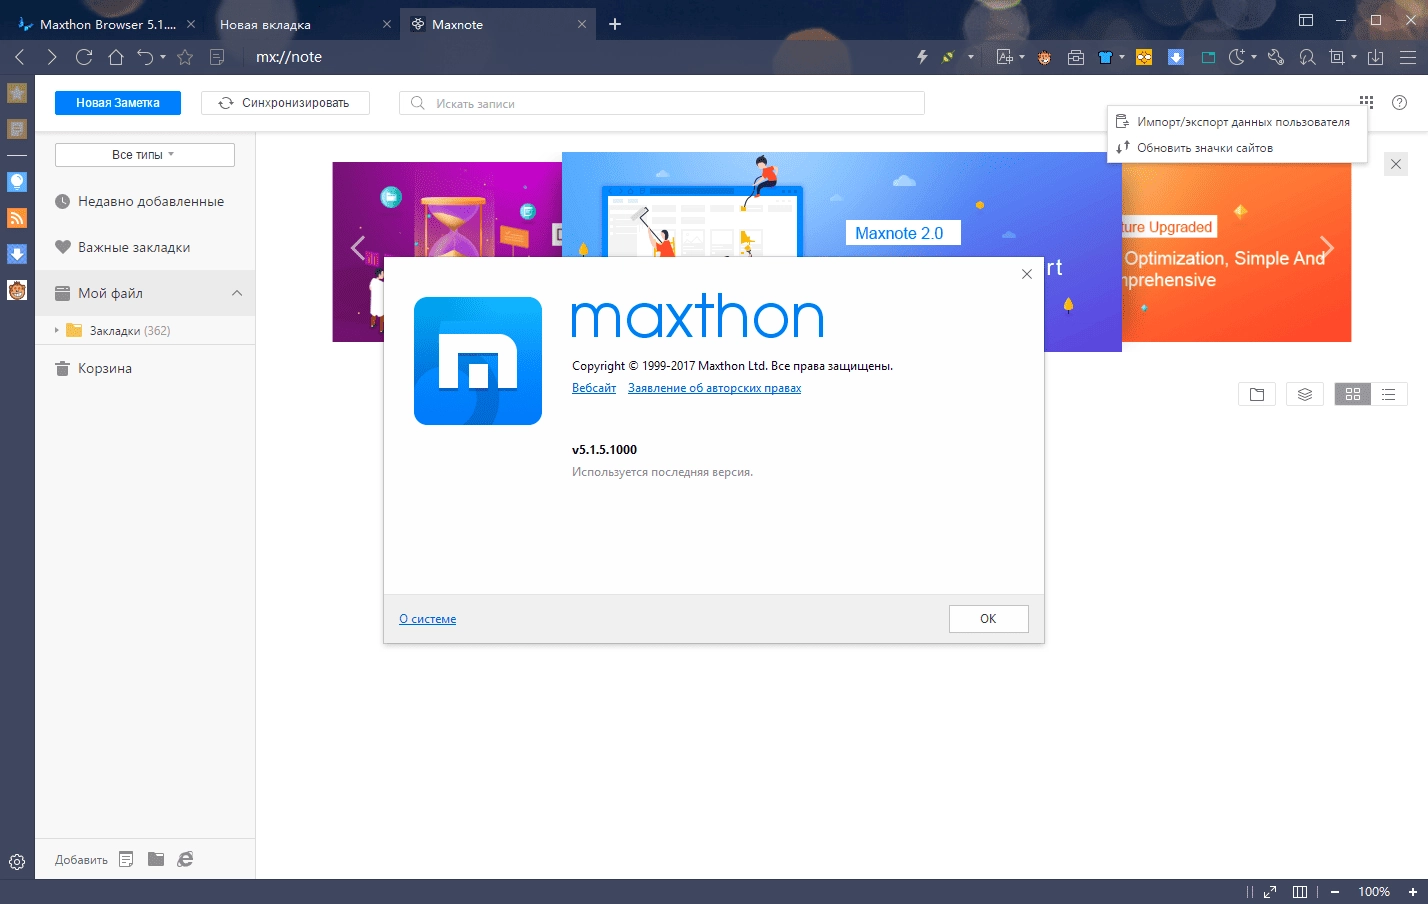Click the Undo closed tab icon
Screen dimensions: 1428x904
146,57
